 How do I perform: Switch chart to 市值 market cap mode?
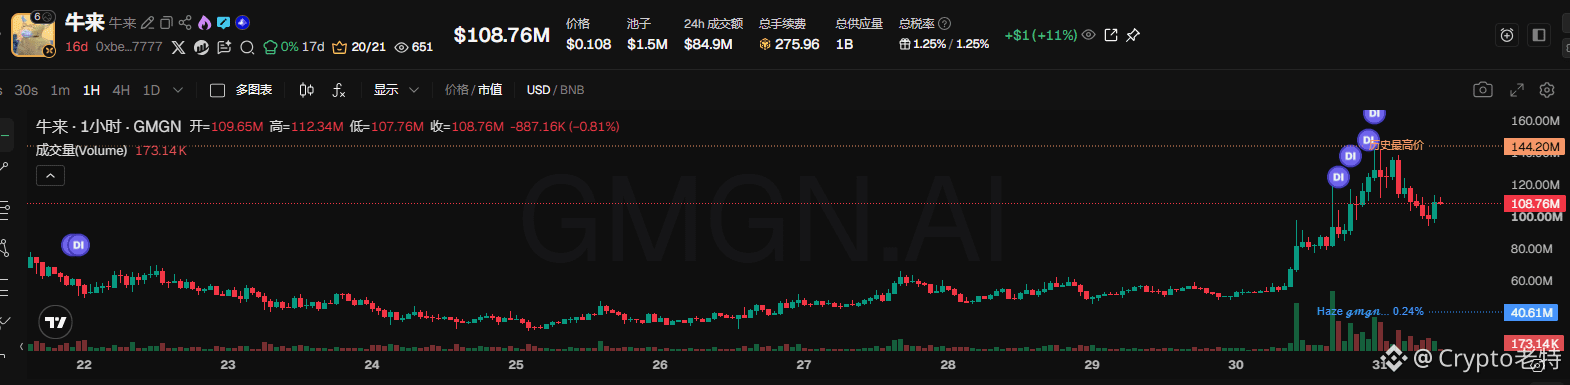[490, 90]
